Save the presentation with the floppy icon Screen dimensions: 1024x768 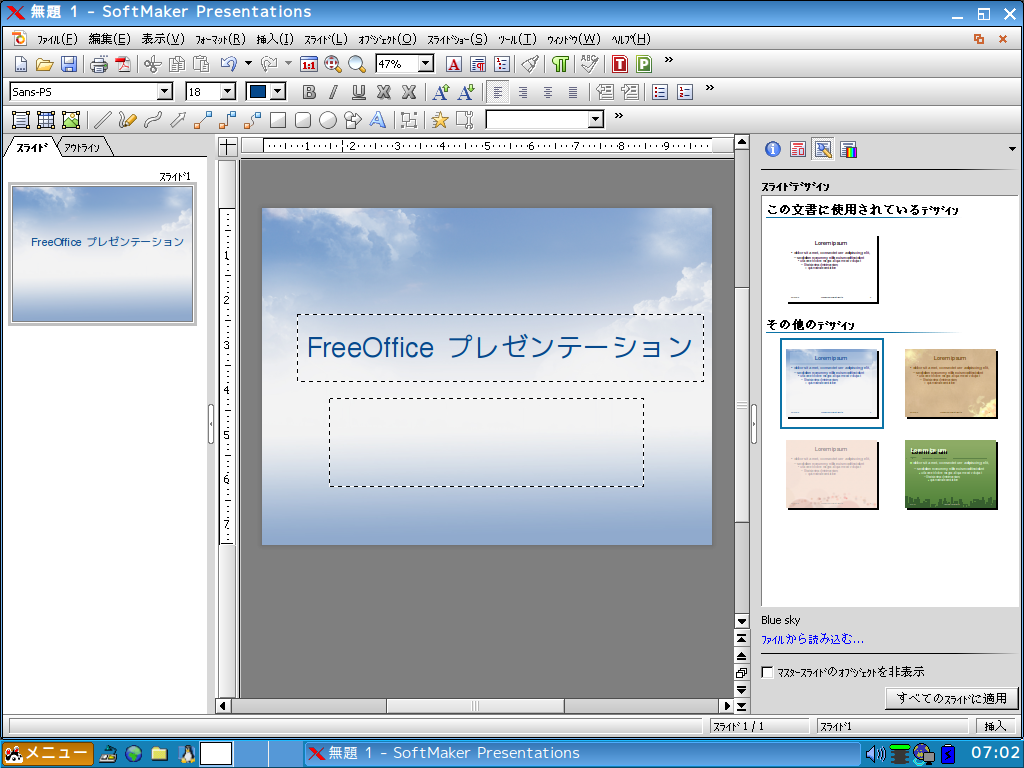click(x=69, y=64)
